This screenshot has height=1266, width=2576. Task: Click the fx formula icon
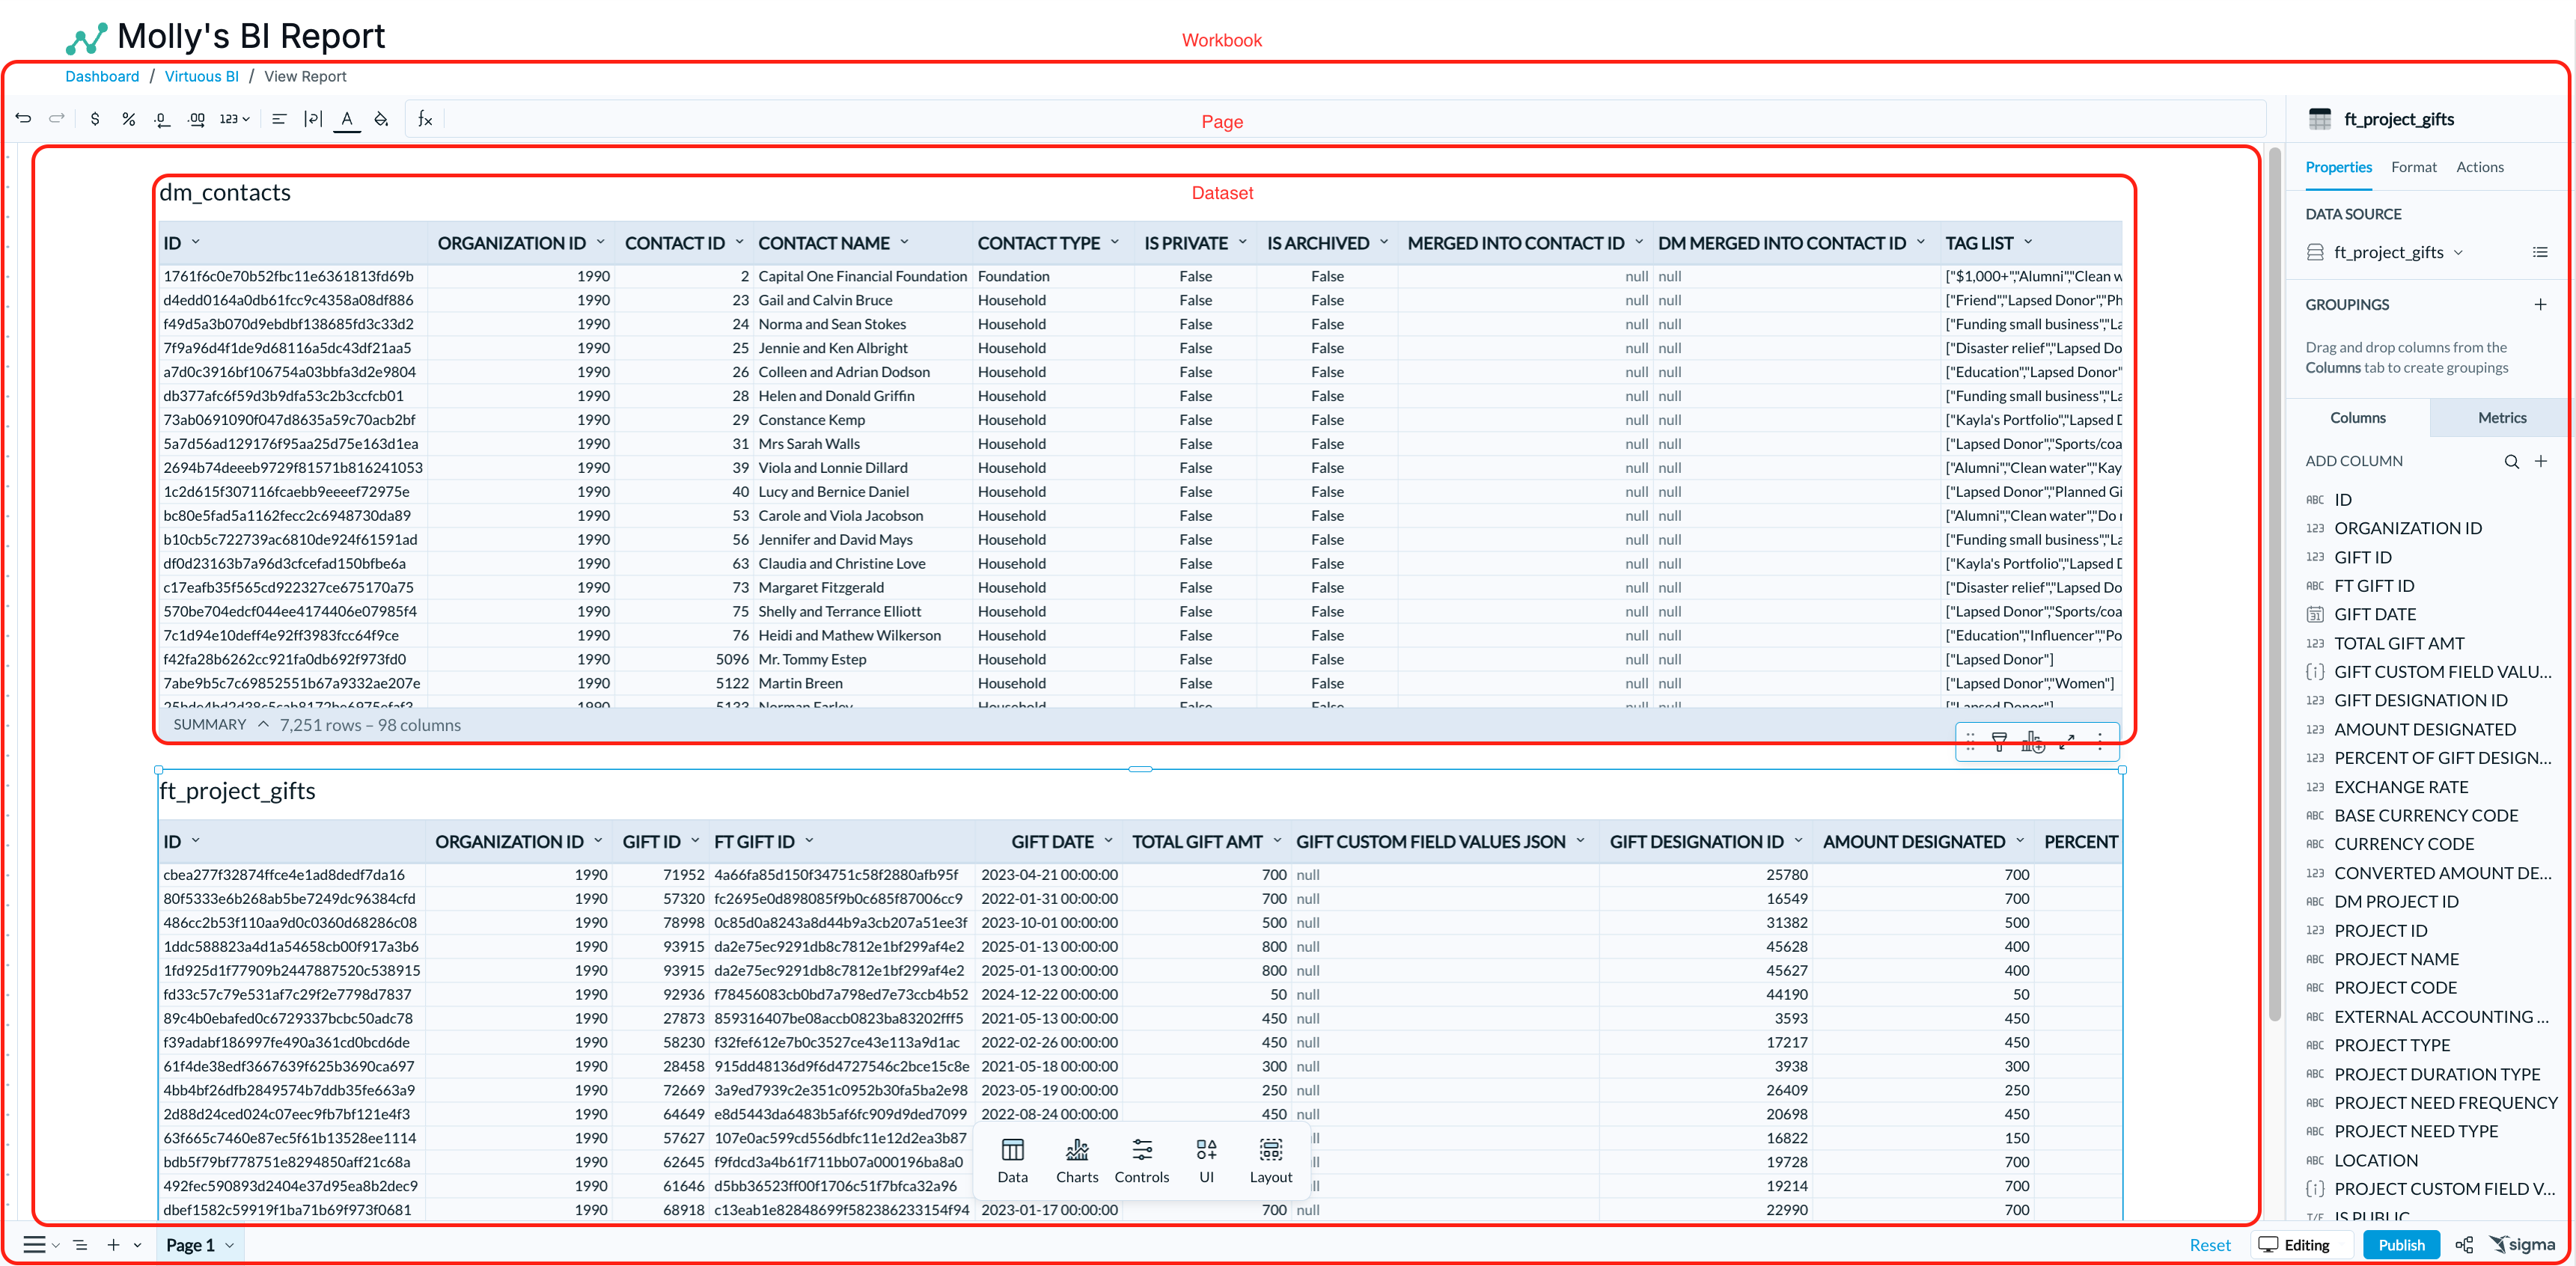(425, 119)
